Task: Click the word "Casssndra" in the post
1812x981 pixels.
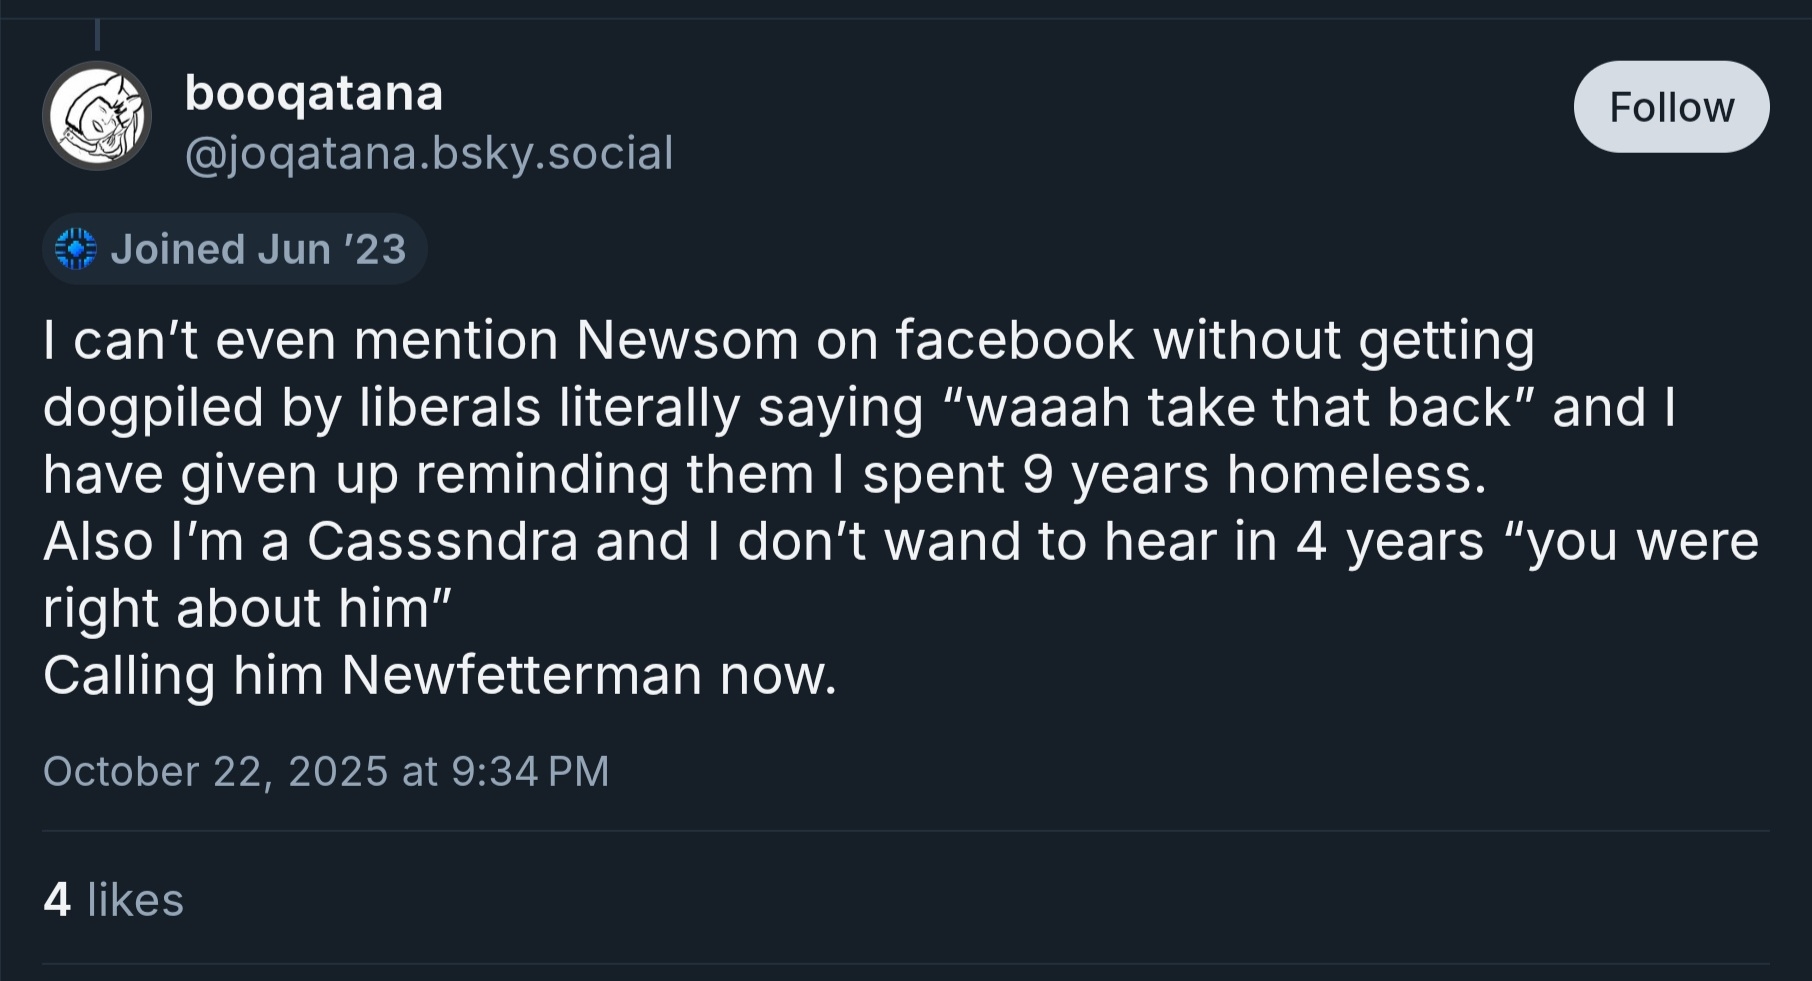Action: (x=442, y=541)
